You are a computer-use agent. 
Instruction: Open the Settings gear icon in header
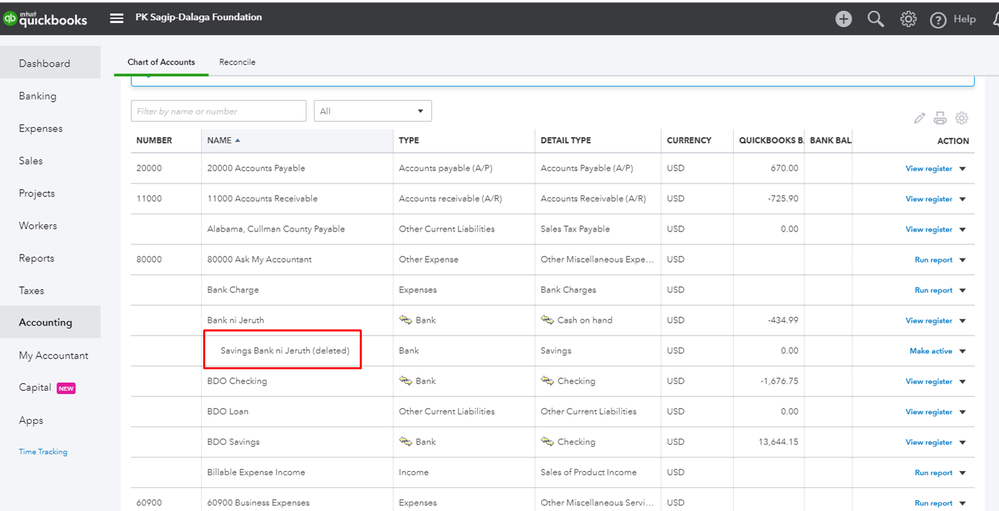(x=908, y=19)
